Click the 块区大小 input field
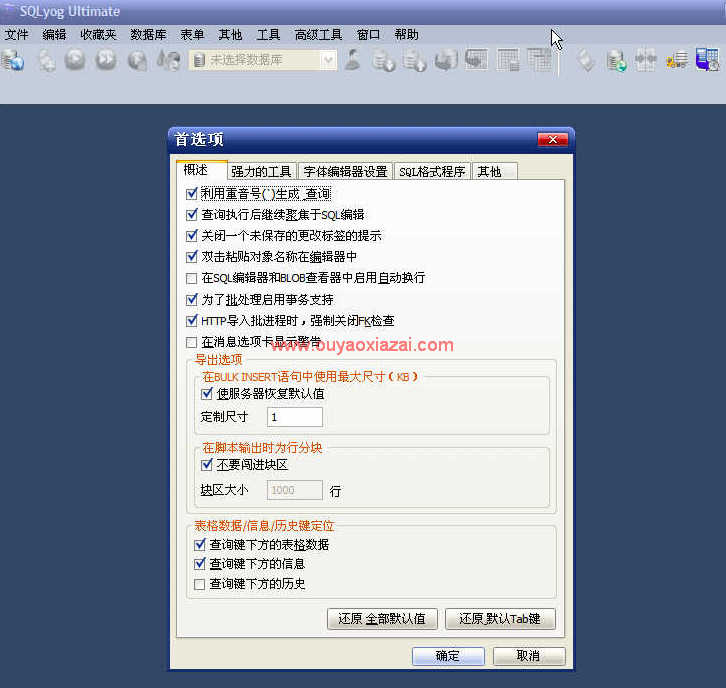The image size is (726, 688). coord(294,490)
